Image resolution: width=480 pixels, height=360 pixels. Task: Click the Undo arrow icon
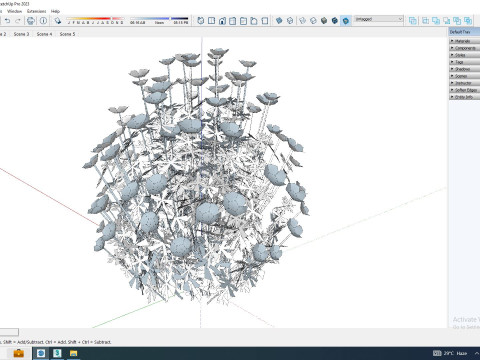[7, 21]
